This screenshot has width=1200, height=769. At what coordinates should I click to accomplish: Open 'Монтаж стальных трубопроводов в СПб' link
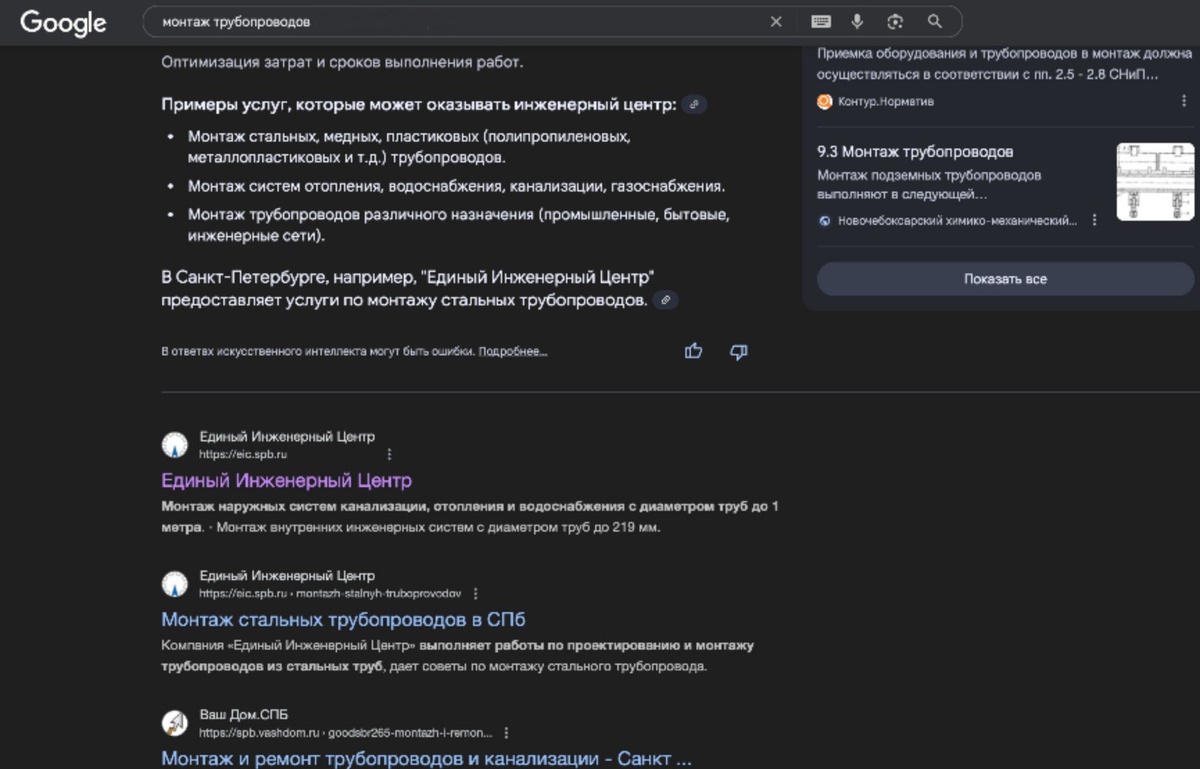click(x=343, y=619)
